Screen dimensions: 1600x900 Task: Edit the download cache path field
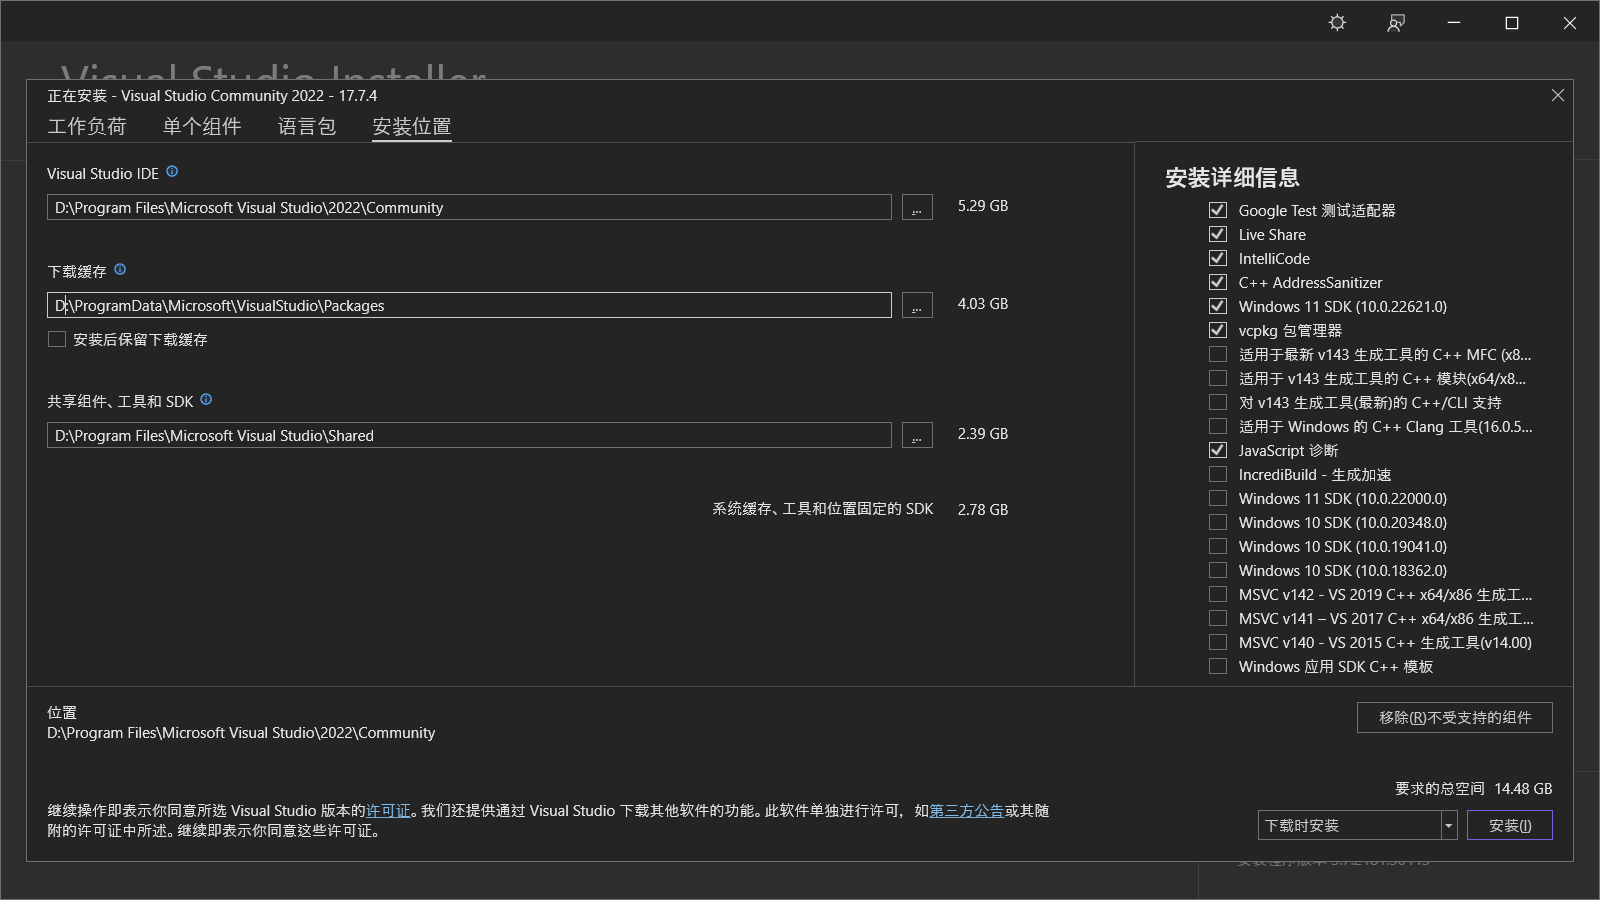[x=469, y=305]
